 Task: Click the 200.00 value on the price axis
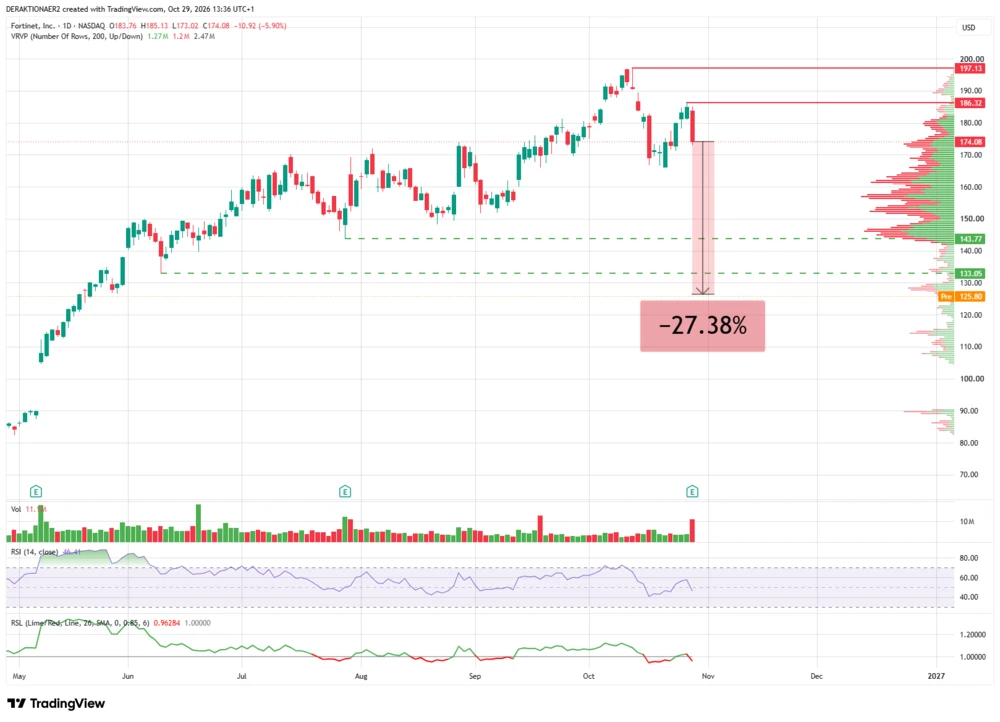coord(972,59)
